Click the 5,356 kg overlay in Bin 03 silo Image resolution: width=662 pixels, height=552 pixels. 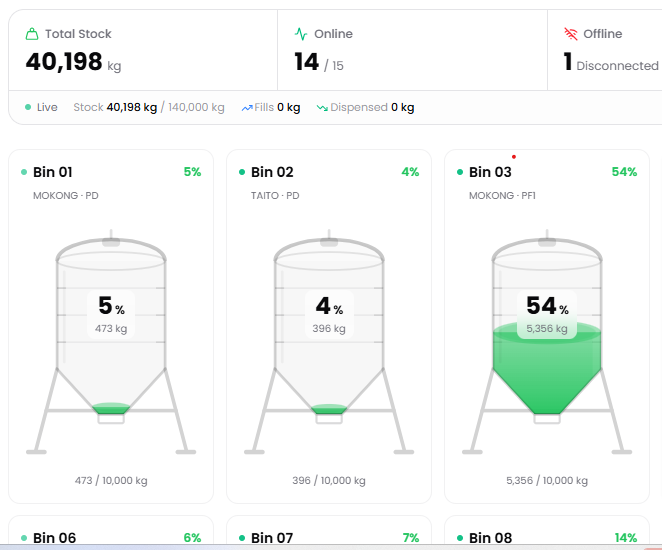click(x=547, y=329)
